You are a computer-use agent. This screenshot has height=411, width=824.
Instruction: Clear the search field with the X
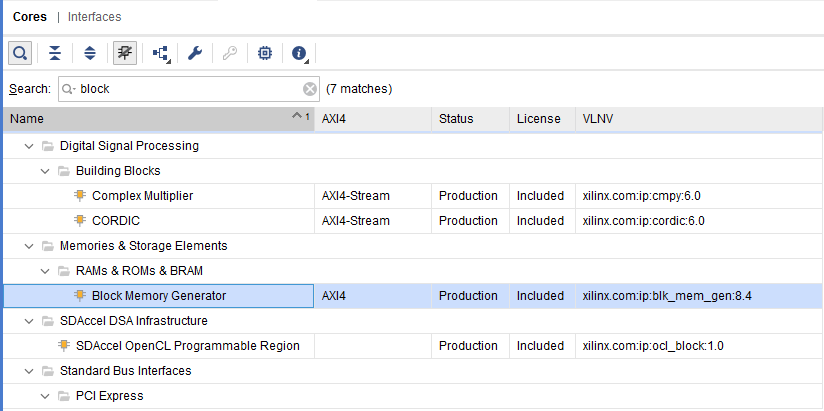click(310, 89)
